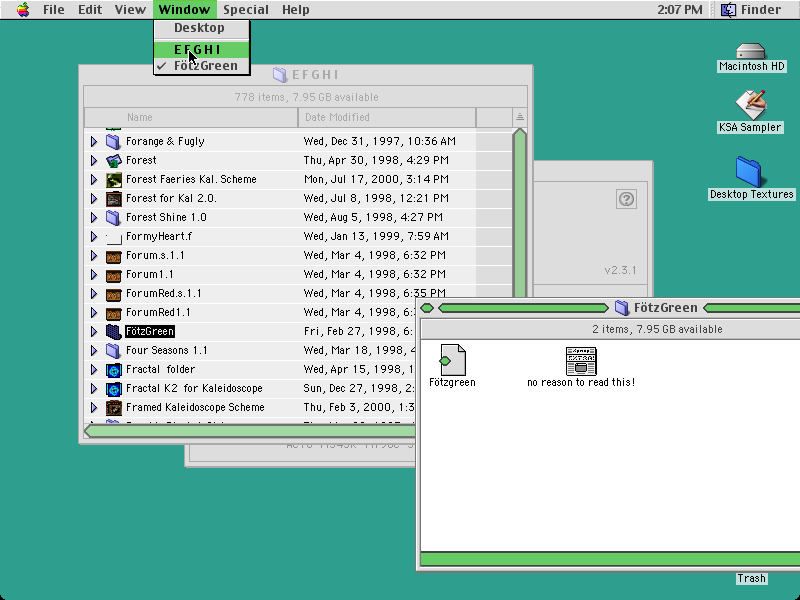This screenshot has width=800, height=600.
Task: Expand Forest Faeries Kal. Scheme disclosure triangle
Action: point(94,180)
